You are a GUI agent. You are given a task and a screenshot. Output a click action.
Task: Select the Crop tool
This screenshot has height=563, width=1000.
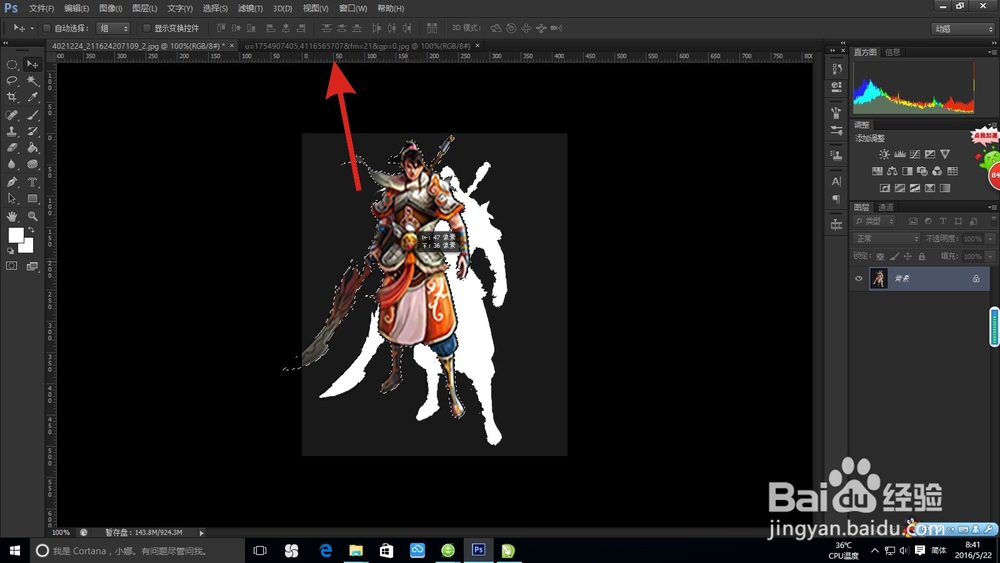11,97
